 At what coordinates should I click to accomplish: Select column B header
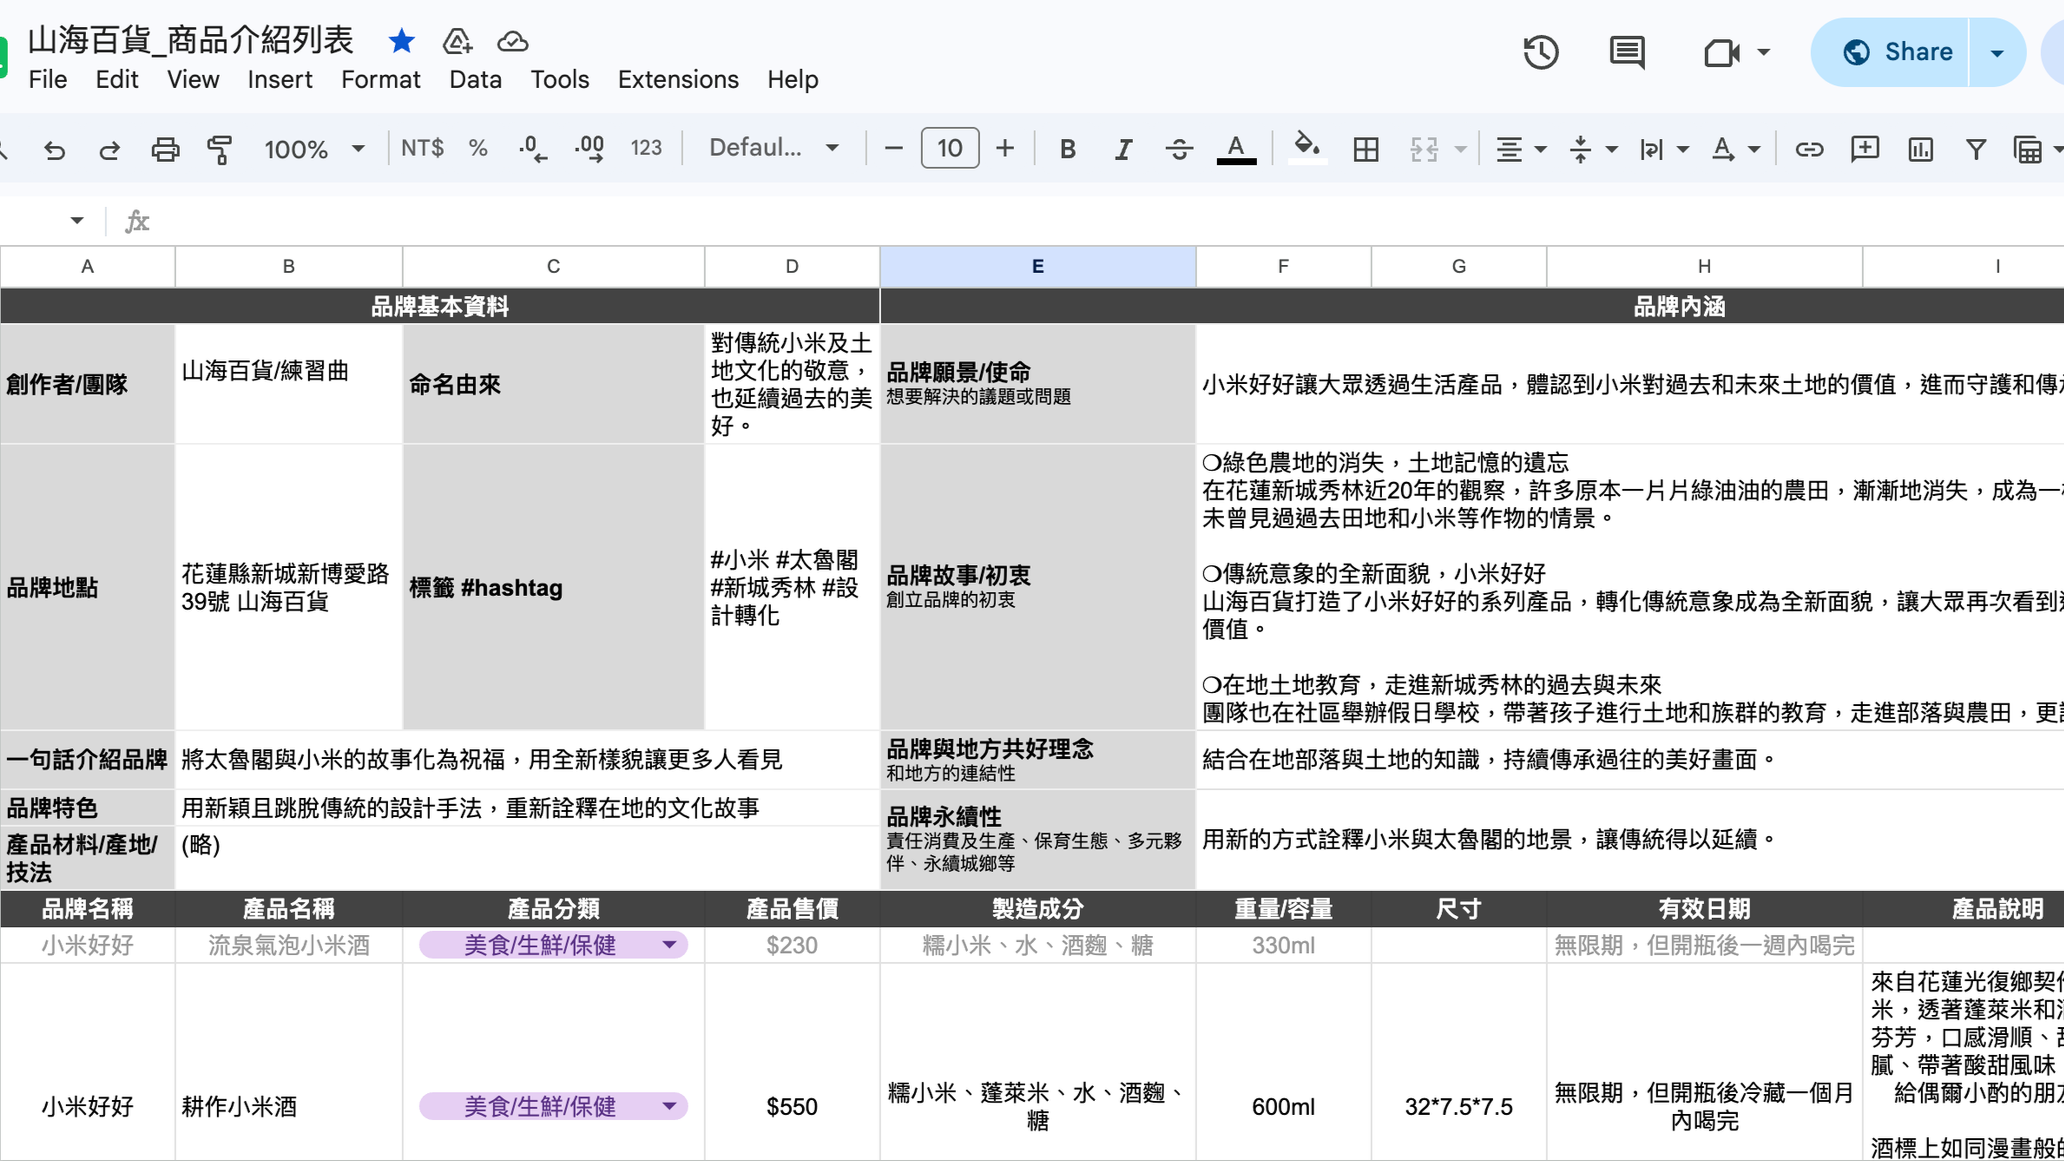(x=288, y=266)
